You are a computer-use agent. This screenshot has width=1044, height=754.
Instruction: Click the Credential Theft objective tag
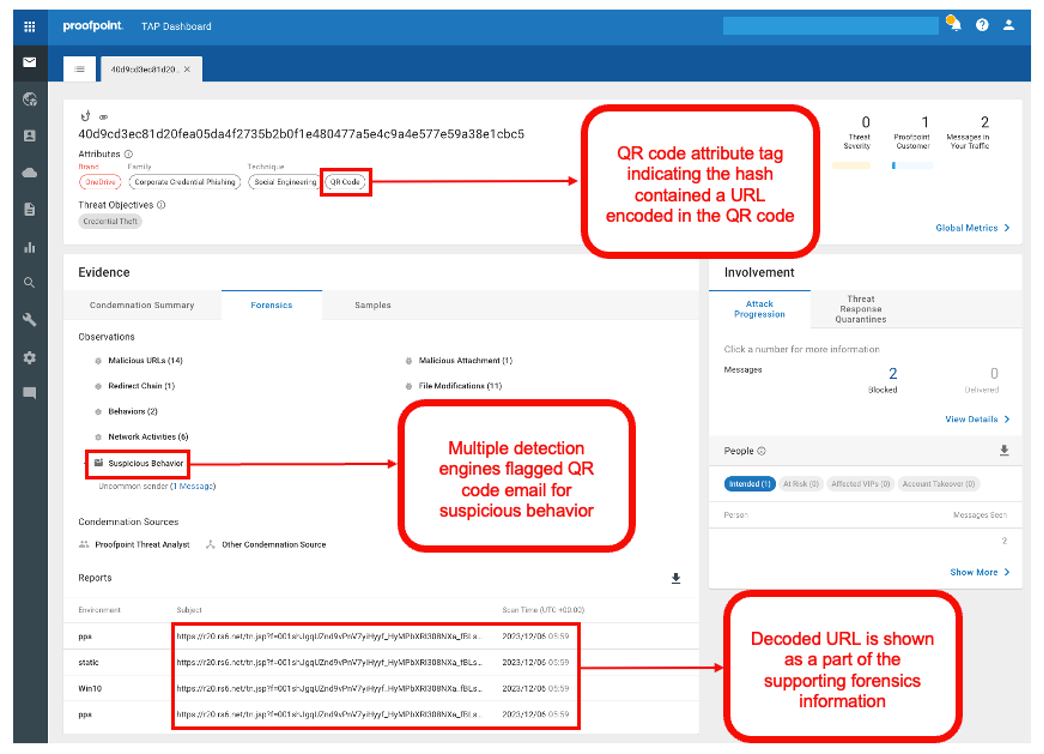tap(110, 221)
